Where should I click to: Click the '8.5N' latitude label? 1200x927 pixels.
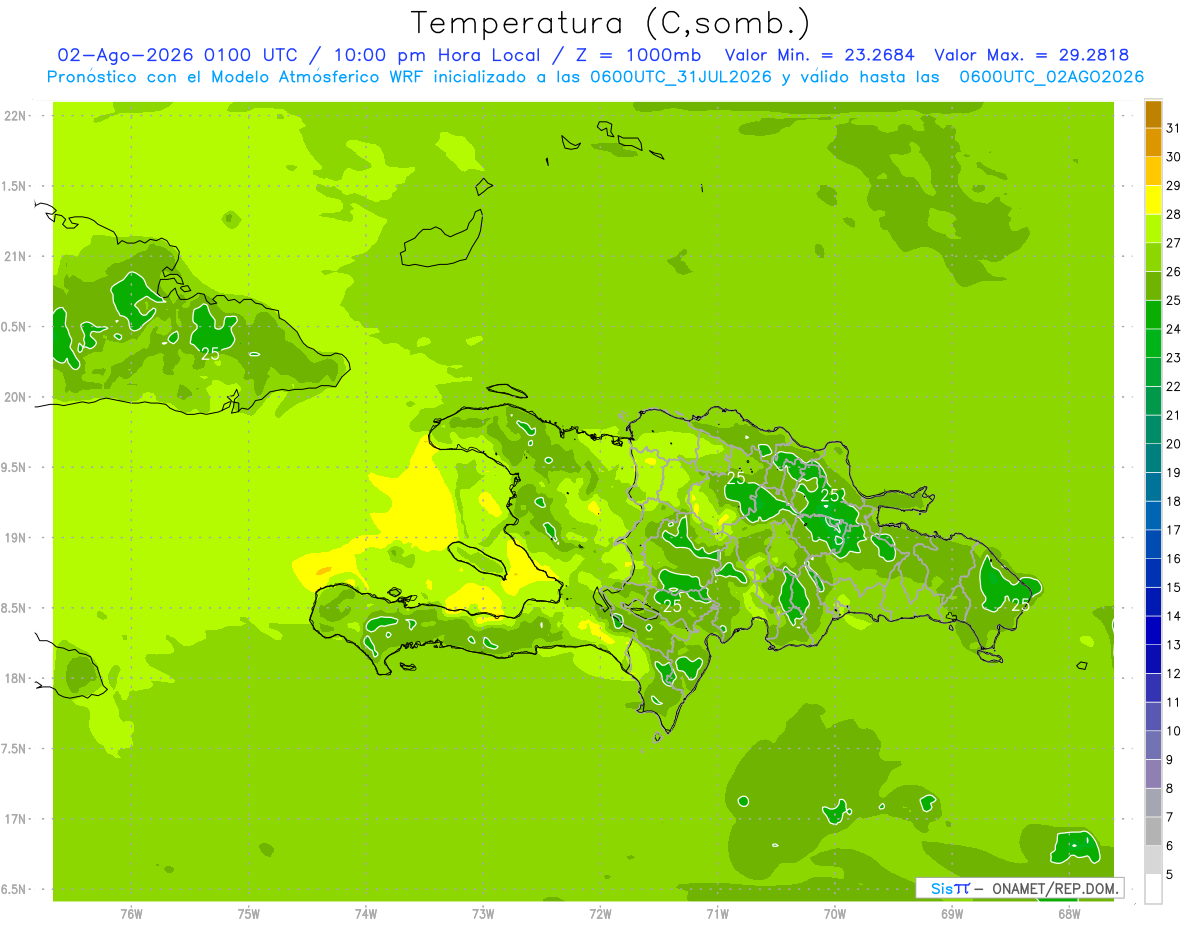click(14, 608)
